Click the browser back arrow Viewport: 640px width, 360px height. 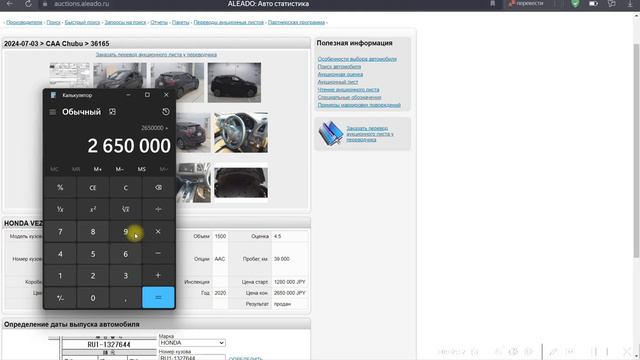(9, 4)
